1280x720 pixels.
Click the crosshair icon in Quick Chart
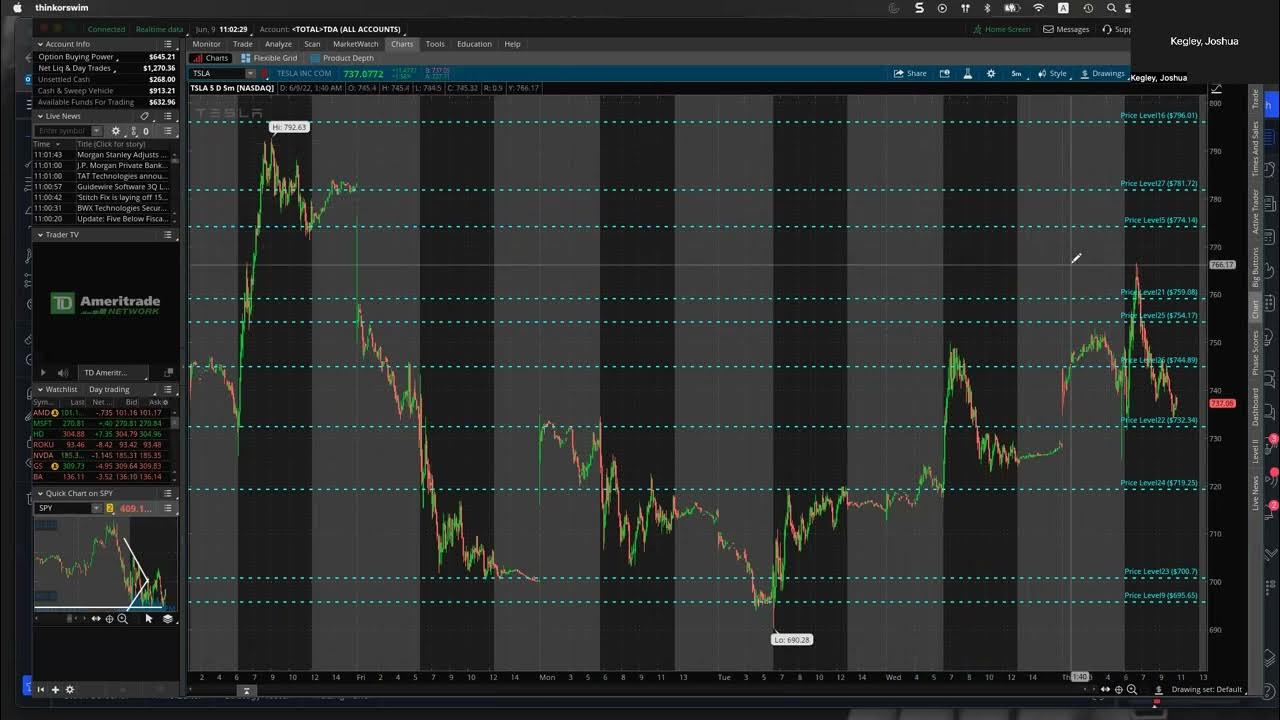coord(109,619)
